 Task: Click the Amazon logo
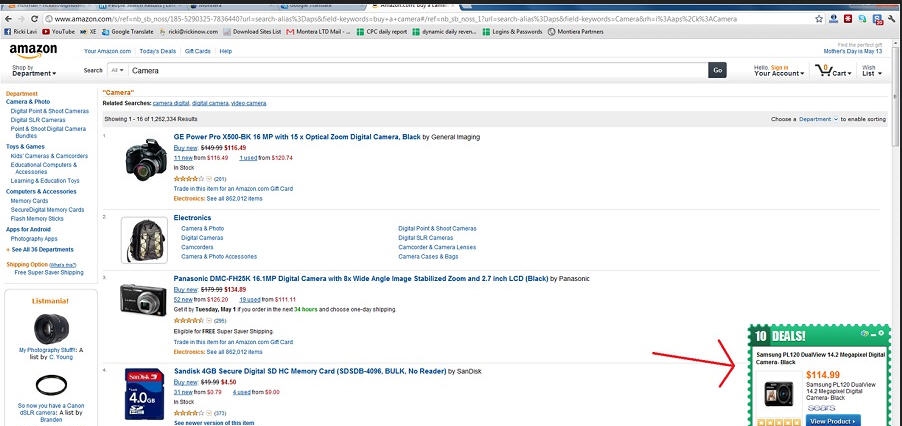pyautogui.click(x=33, y=51)
